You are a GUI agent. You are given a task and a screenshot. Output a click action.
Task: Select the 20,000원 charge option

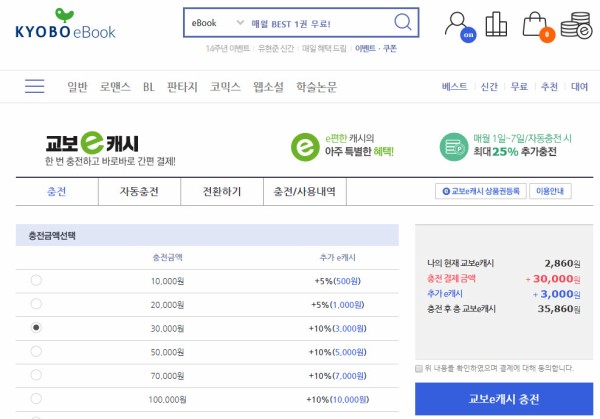pyautogui.click(x=36, y=304)
